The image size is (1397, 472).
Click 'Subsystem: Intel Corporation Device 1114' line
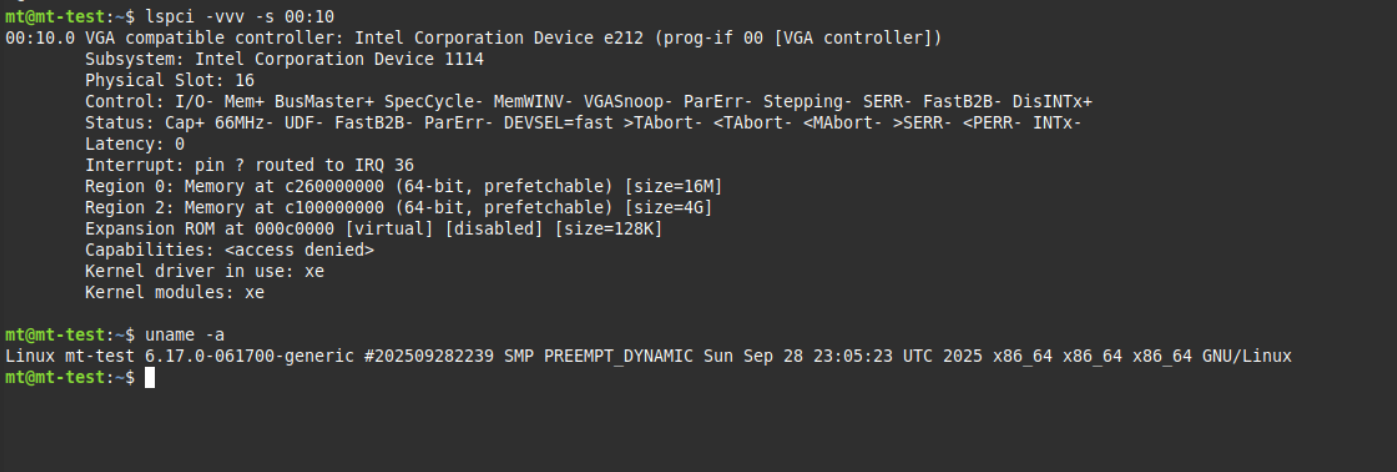pyautogui.click(x=284, y=59)
